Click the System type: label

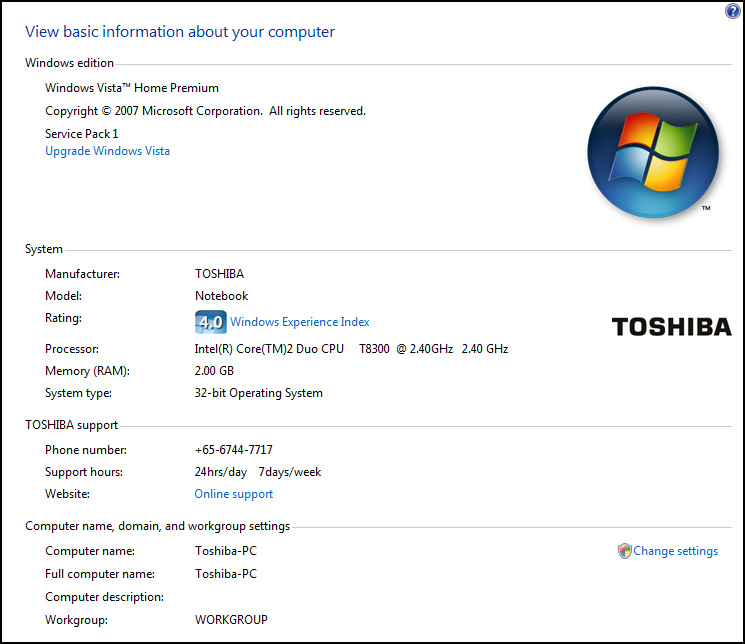pyautogui.click(x=78, y=393)
